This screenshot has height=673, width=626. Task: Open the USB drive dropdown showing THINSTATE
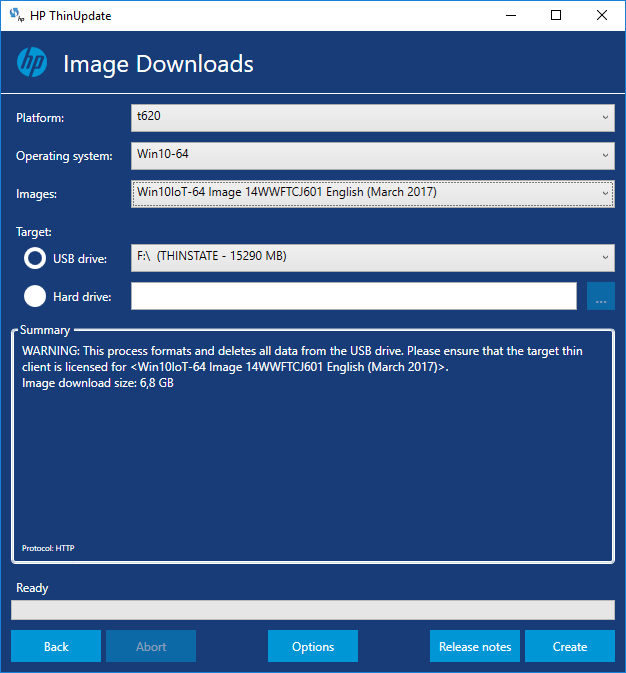click(x=373, y=258)
